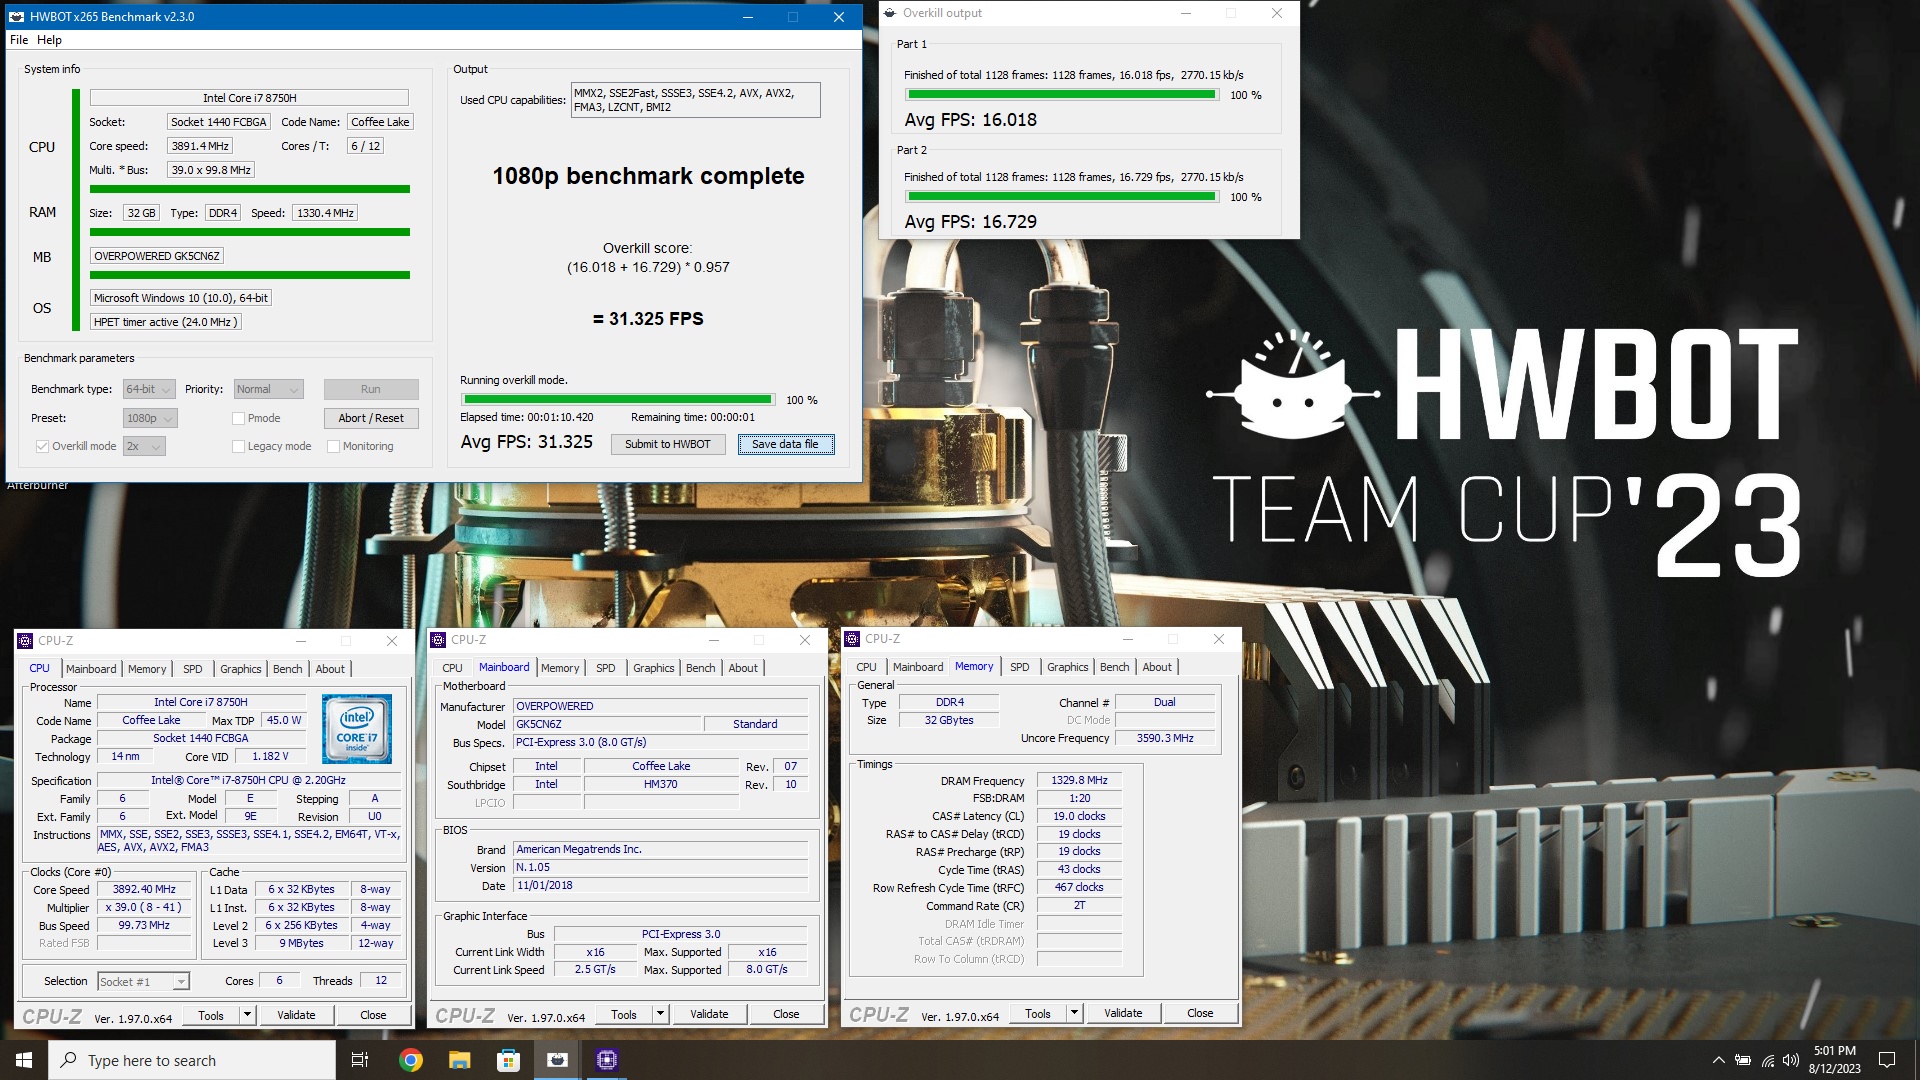Expand Tools dropdown arrow in CPU-Z Mainboard window
This screenshot has width=1920, height=1080.
click(660, 1014)
